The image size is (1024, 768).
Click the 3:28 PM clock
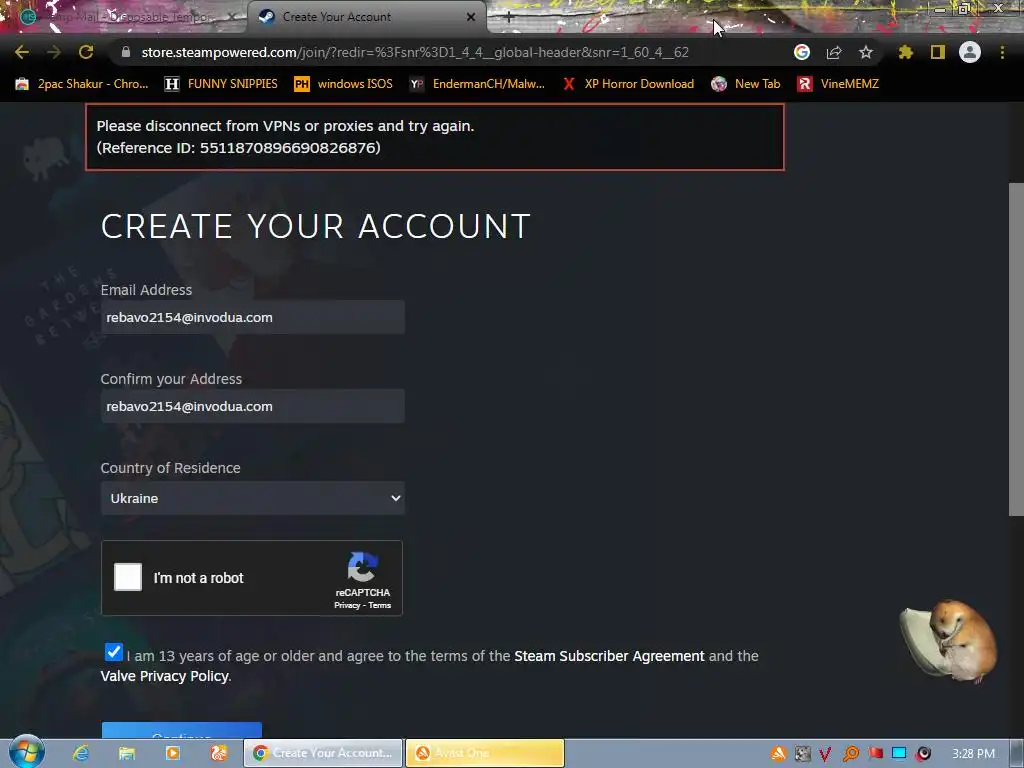973,754
